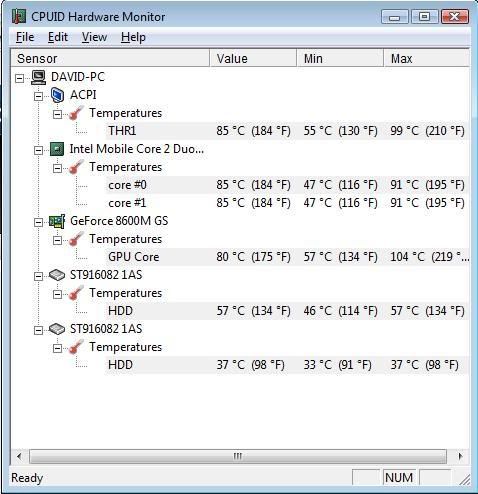Click the CPUID Hardware Monitor title bar icon
Screen dimensions: 478x494
[19, 16]
